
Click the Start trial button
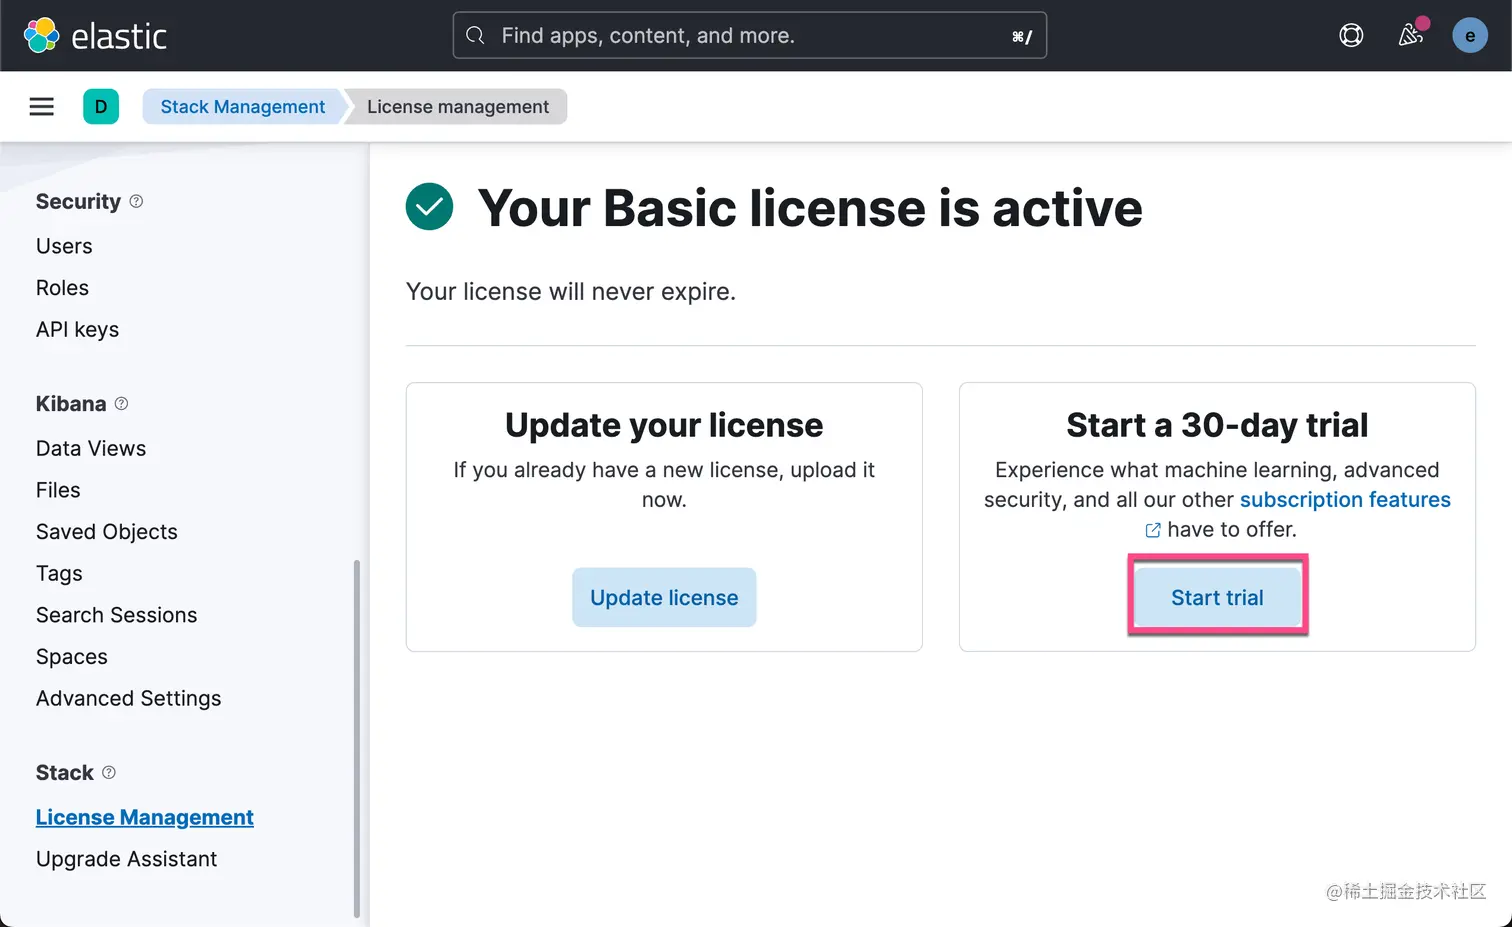pos(1217,598)
